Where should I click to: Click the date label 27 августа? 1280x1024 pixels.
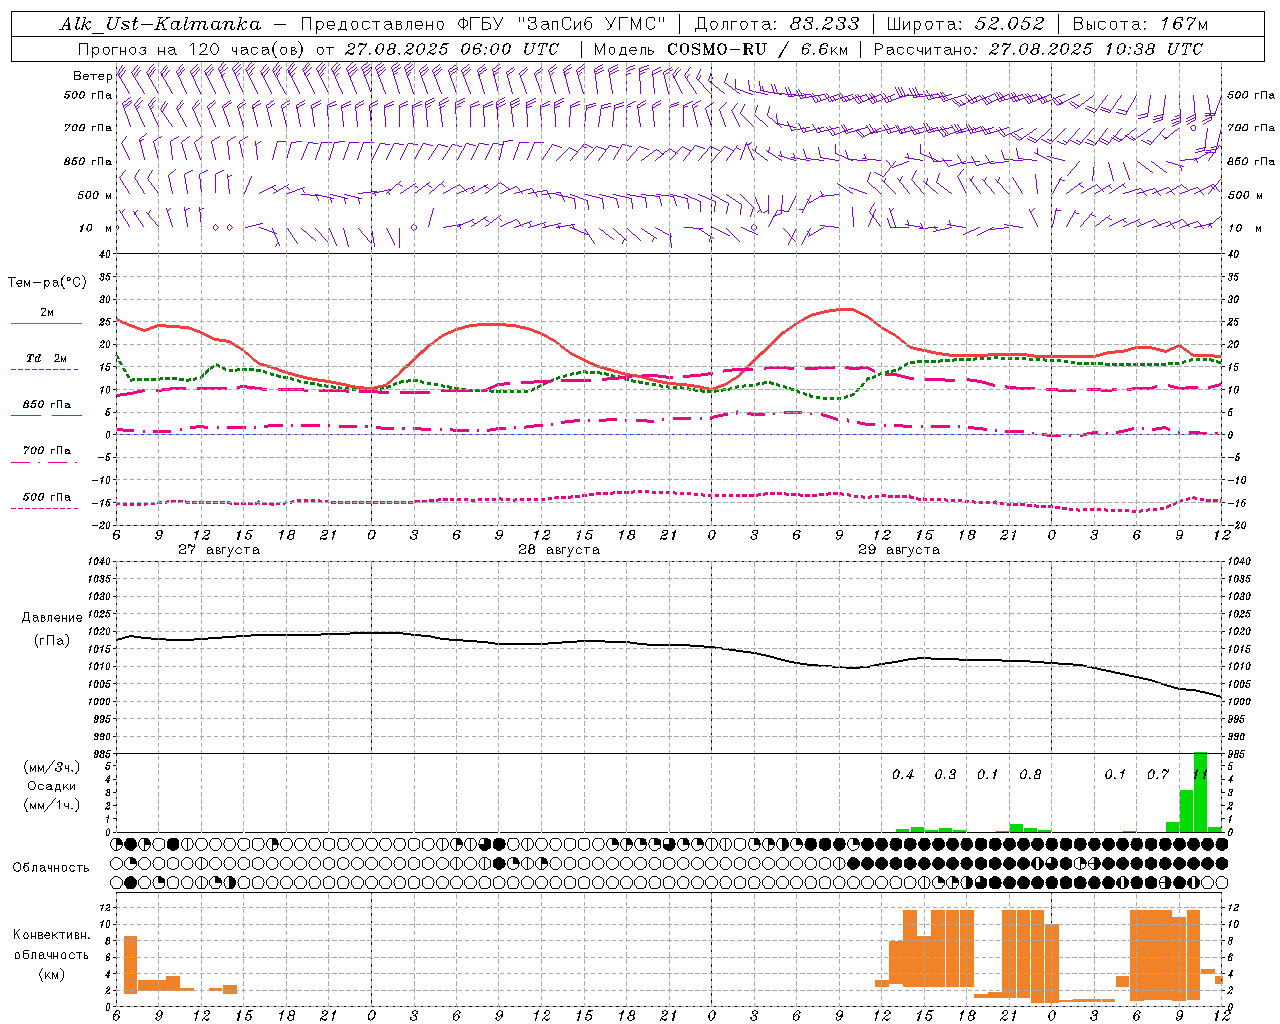point(219,550)
